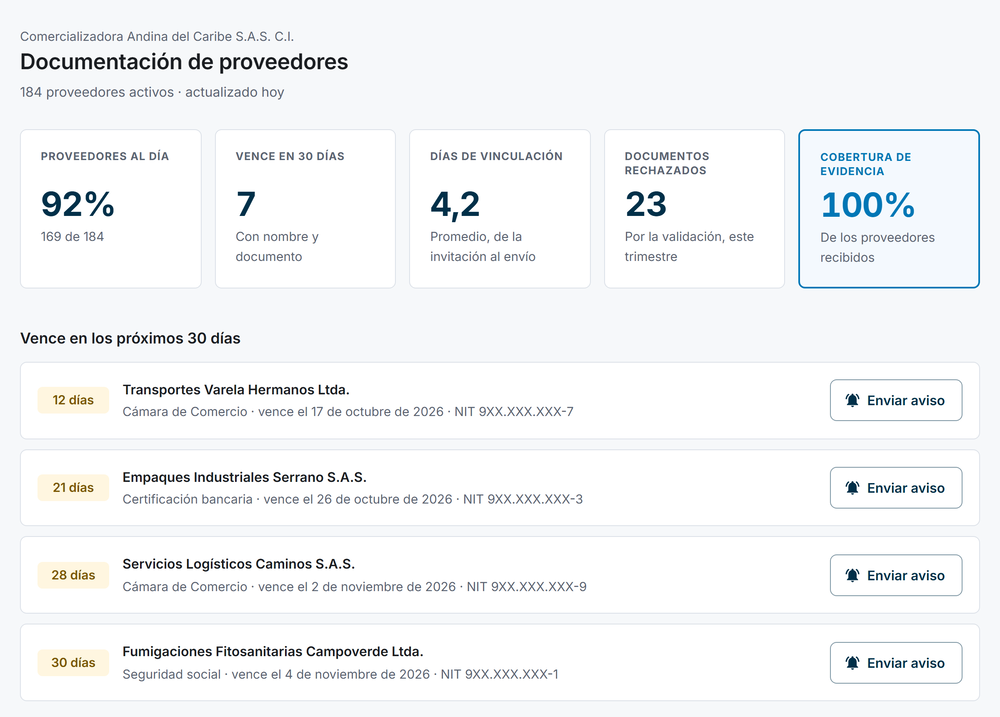Send notice to Servicios Logísticos Caminos S.A.S.
The width and height of the screenshot is (1000, 717).
click(x=896, y=575)
